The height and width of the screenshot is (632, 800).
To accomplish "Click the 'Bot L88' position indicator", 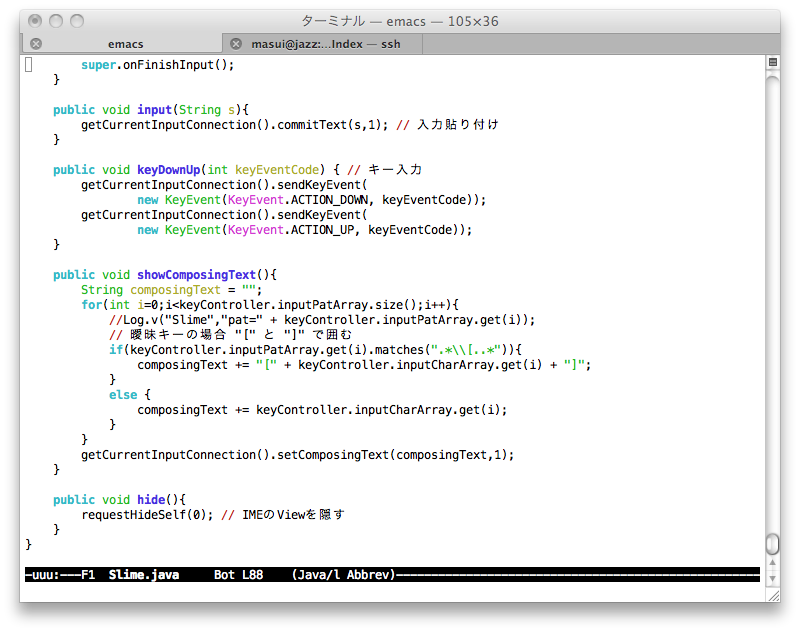I will coord(238,575).
